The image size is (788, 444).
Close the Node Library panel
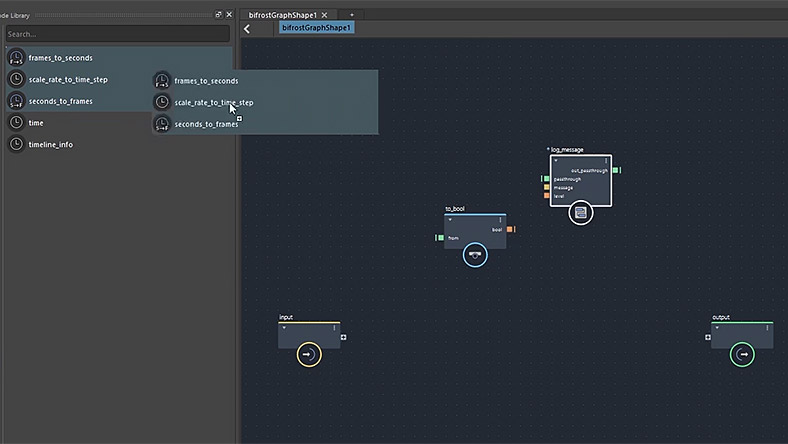229,15
